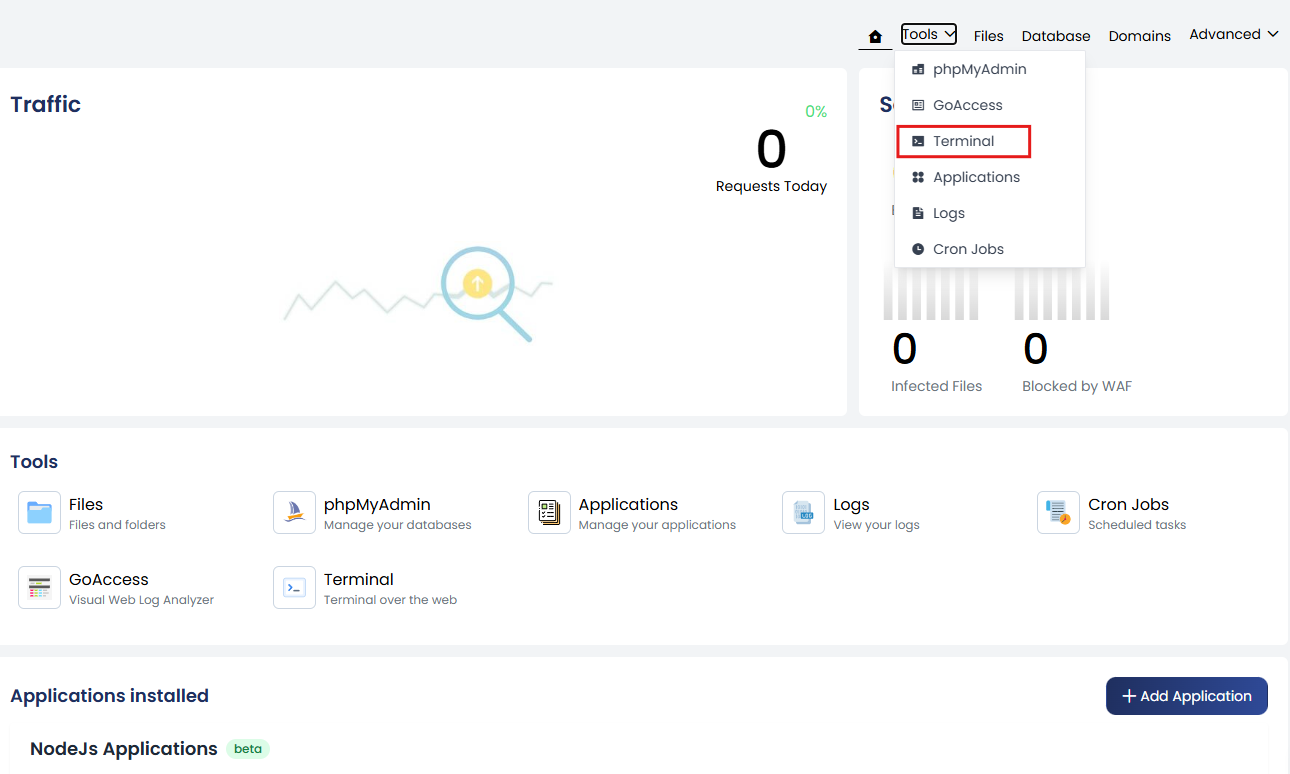Screen dimensions: 1290x774
Task: Go to Files in top navigation
Action: (989, 36)
